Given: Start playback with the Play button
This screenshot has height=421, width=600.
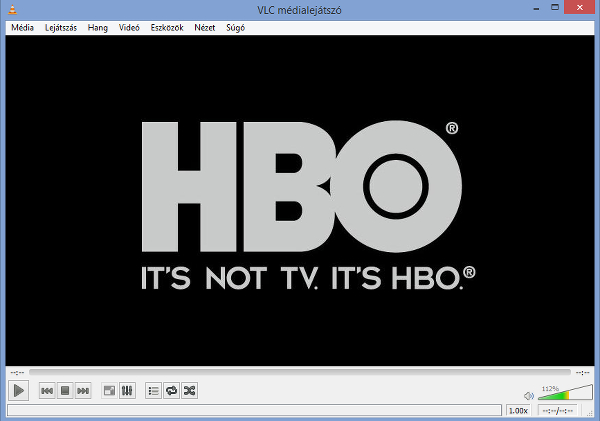Looking at the screenshot, I should pyautogui.click(x=18, y=391).
